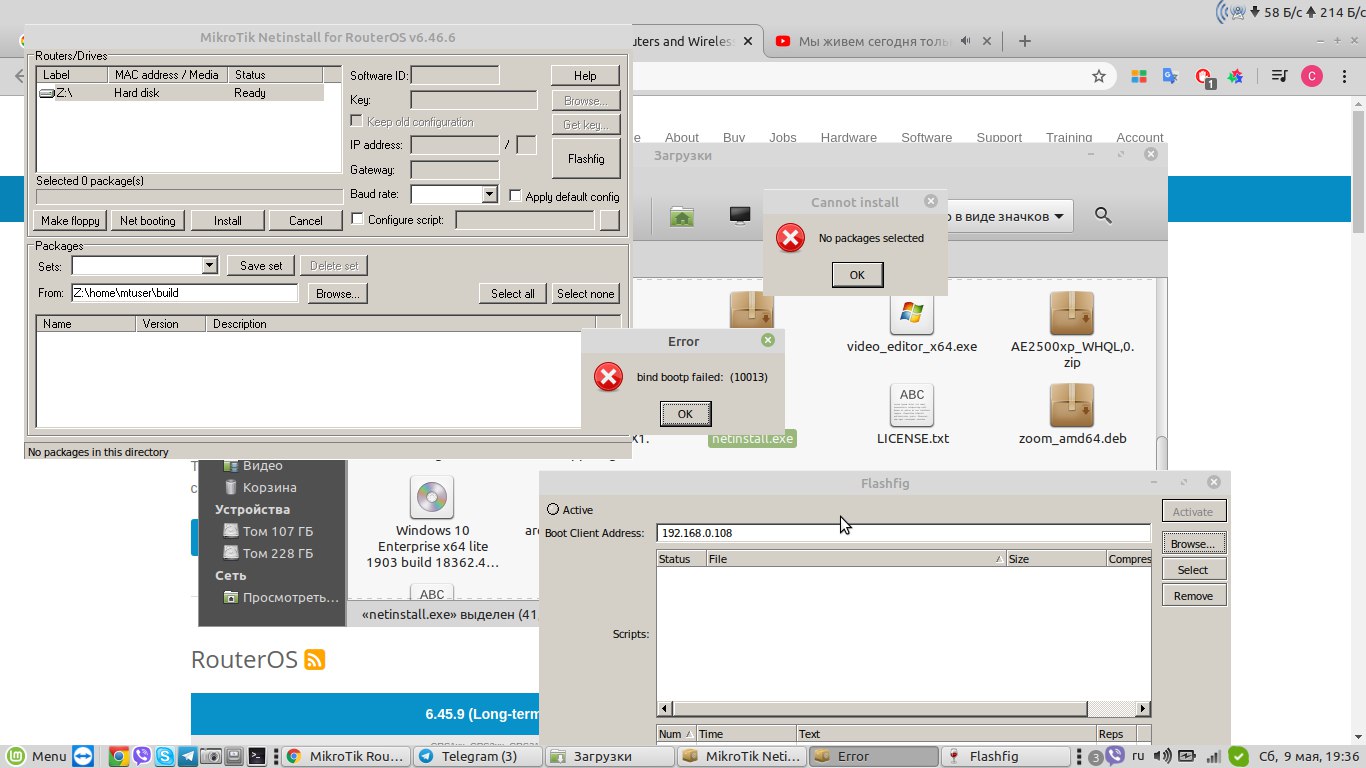Select zoom_amd64.deb package icon
1366x768 pixels.
[x=1072, y=405]
